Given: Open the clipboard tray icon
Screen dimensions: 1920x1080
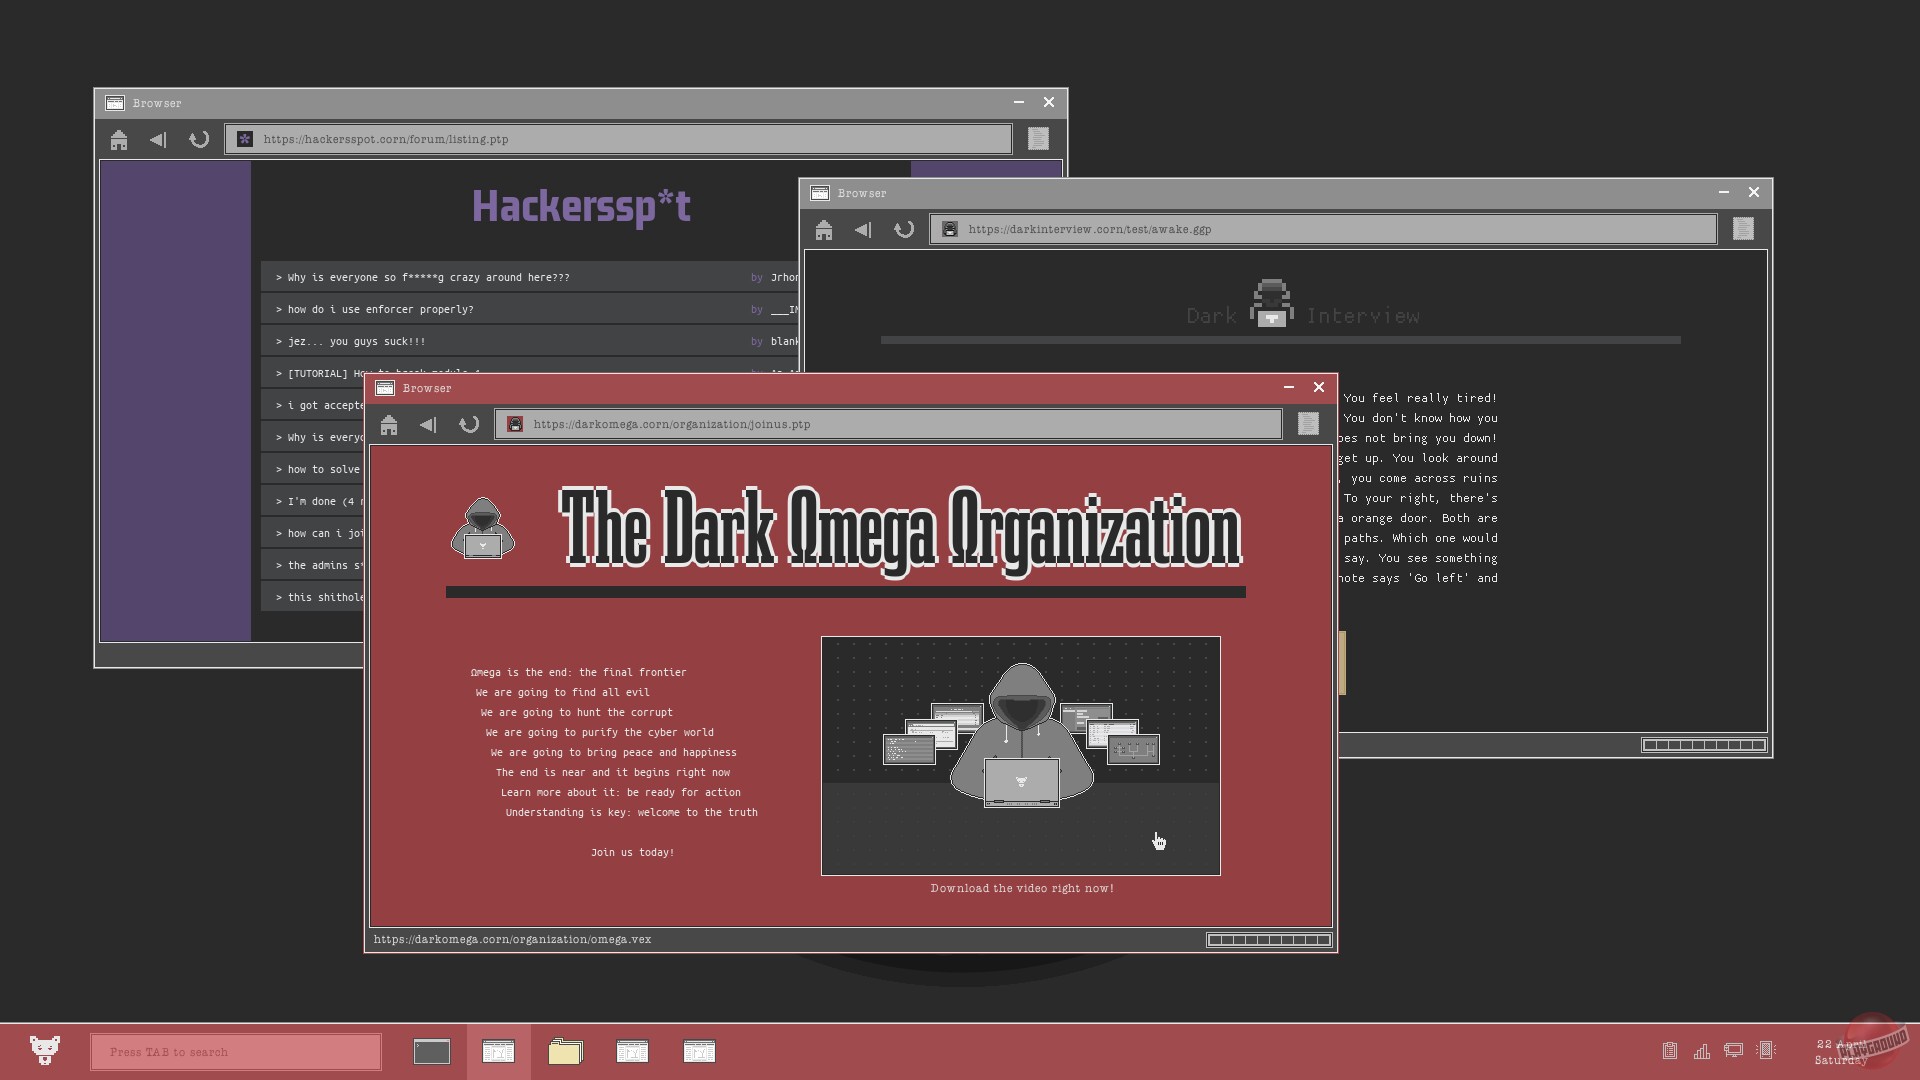Looking at the screenshot, I should 1669,1051.
